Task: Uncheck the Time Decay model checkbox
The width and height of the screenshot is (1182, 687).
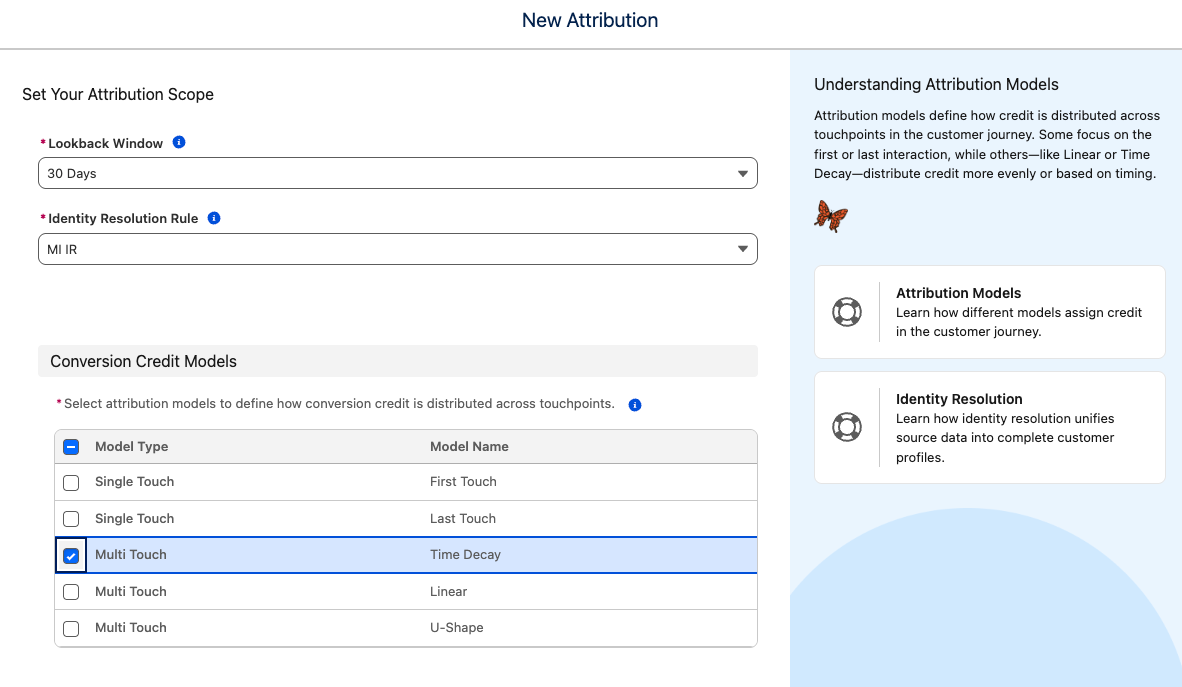Action: click(x=71, y=556)
